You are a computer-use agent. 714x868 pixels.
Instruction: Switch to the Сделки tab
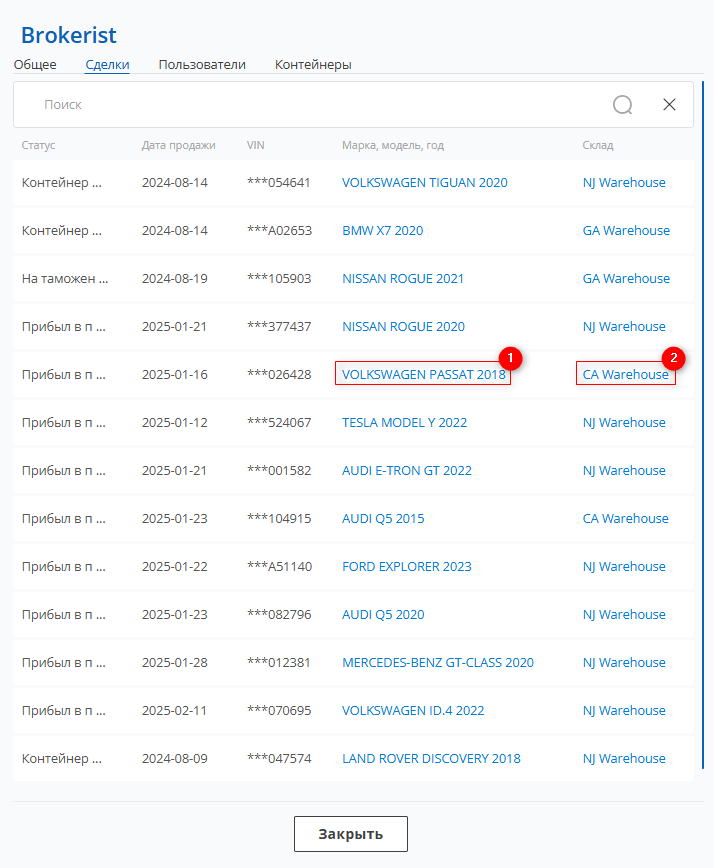pos(107,65)
